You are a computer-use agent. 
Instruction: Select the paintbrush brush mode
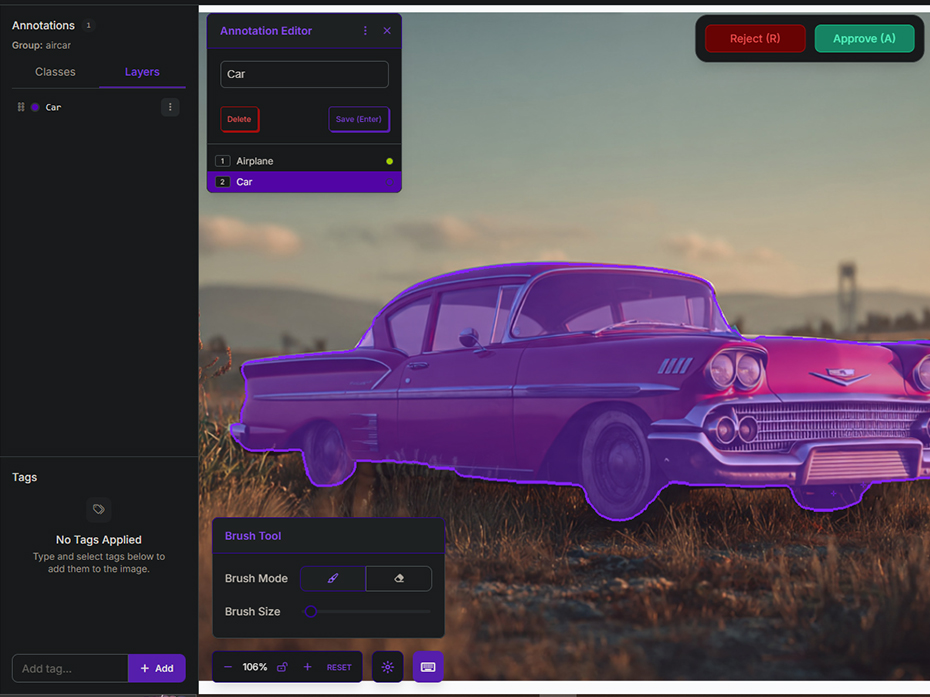tap(333, 578)
